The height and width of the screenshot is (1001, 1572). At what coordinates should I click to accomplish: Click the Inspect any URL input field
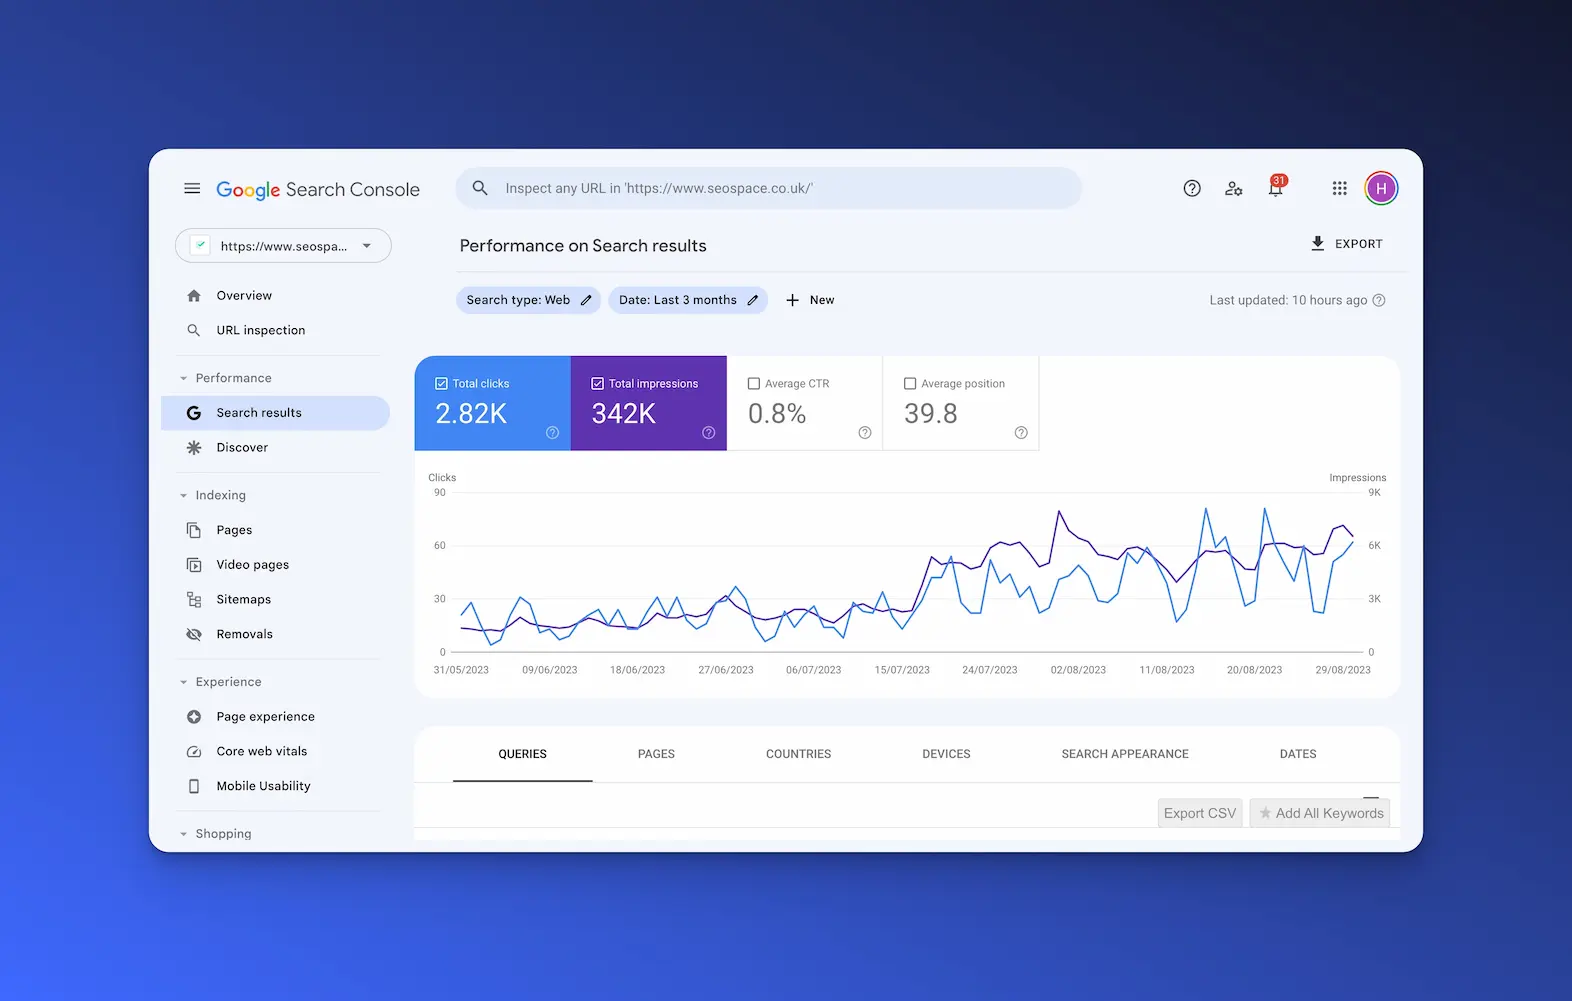[768, 188]
